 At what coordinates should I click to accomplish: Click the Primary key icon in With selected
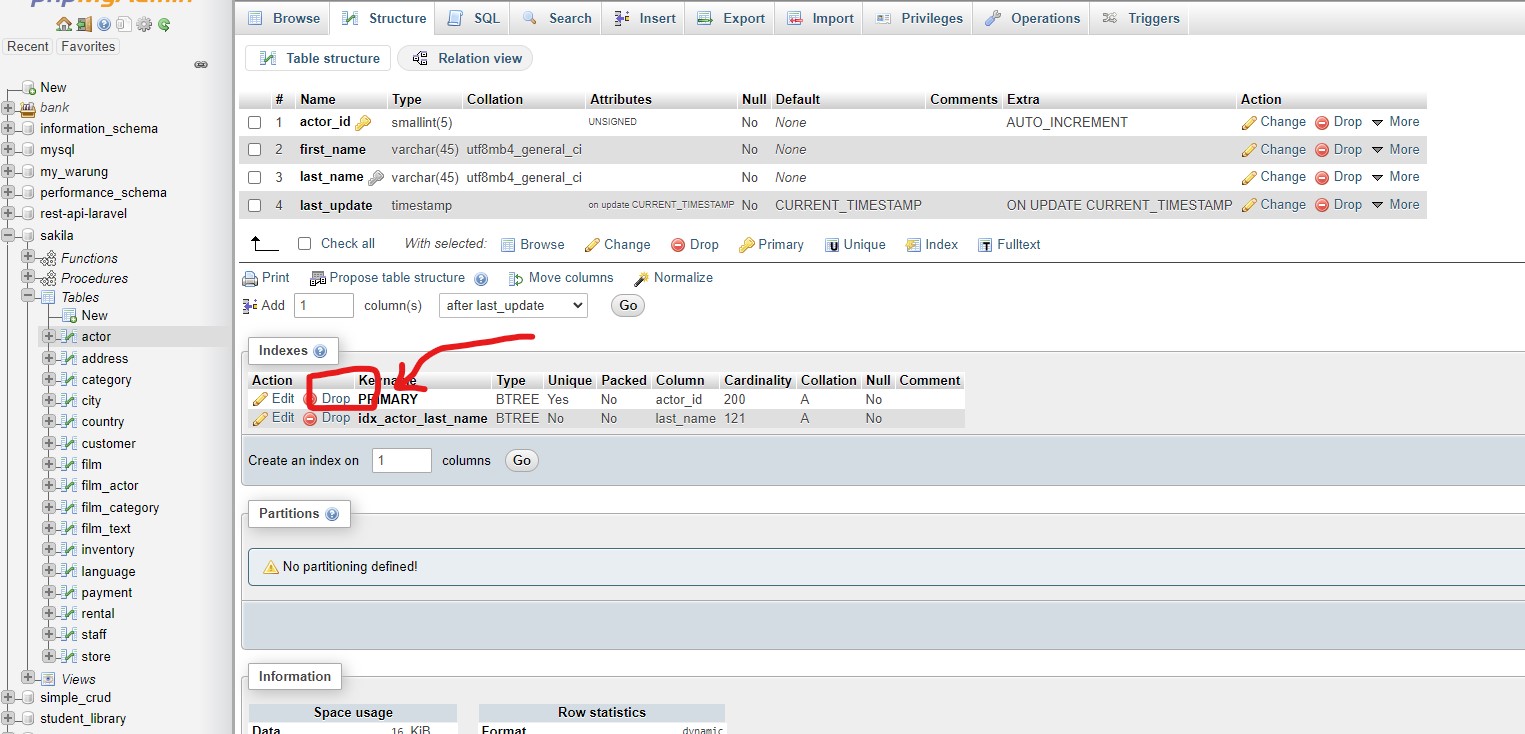pyautogui.click(x=746, y=245)
